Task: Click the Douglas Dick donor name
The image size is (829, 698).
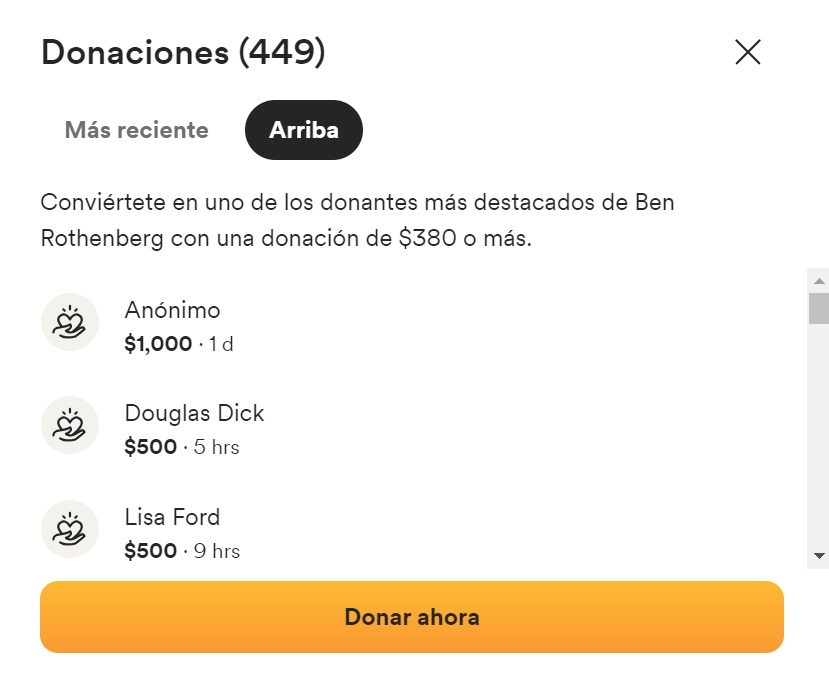Action: point(194,413)
